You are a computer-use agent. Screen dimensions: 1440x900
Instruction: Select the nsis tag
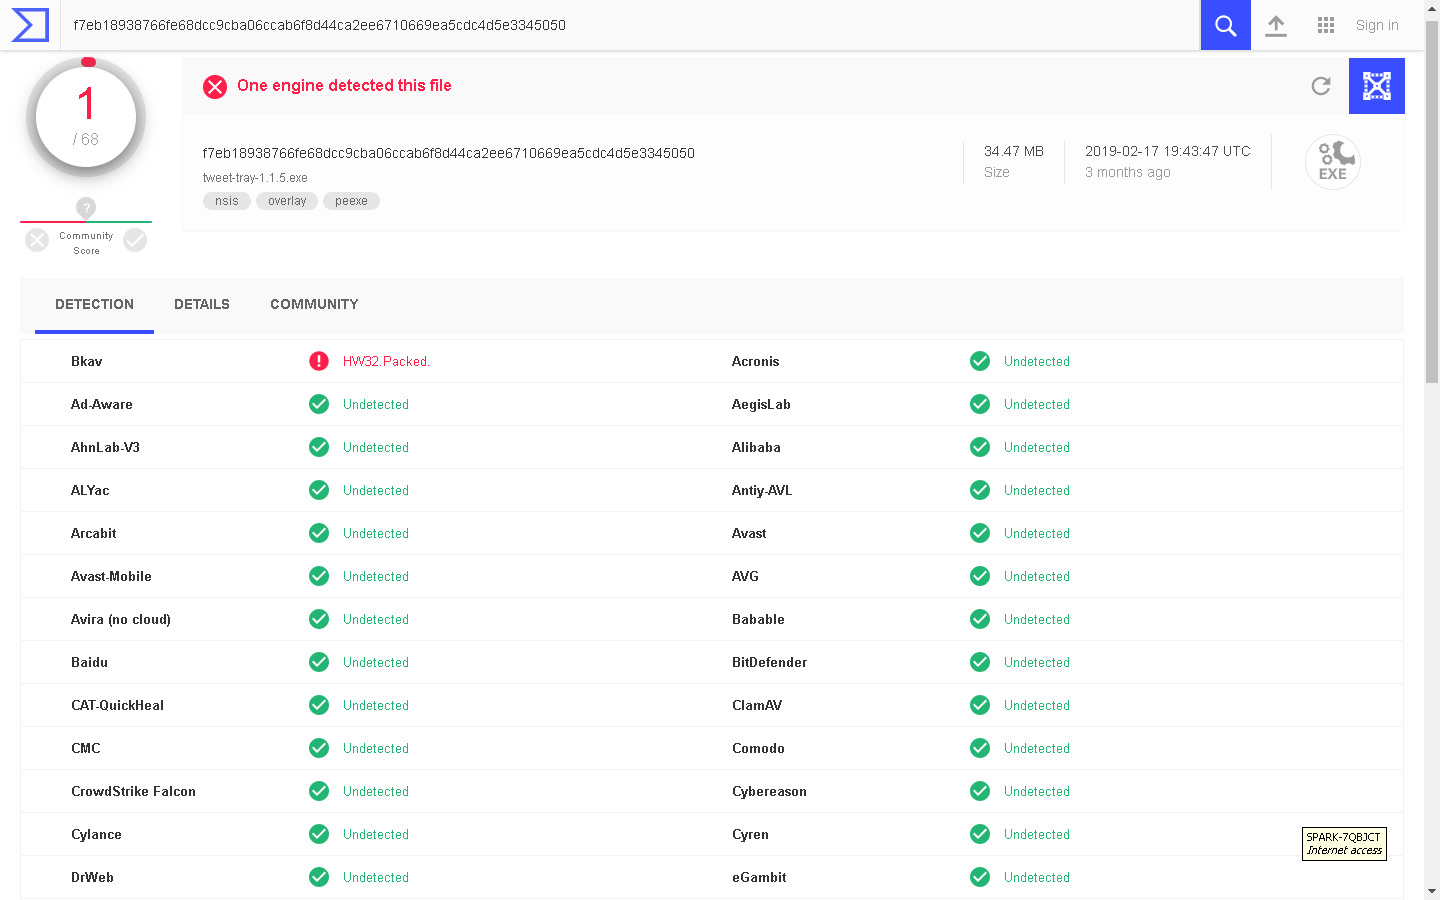227,201
